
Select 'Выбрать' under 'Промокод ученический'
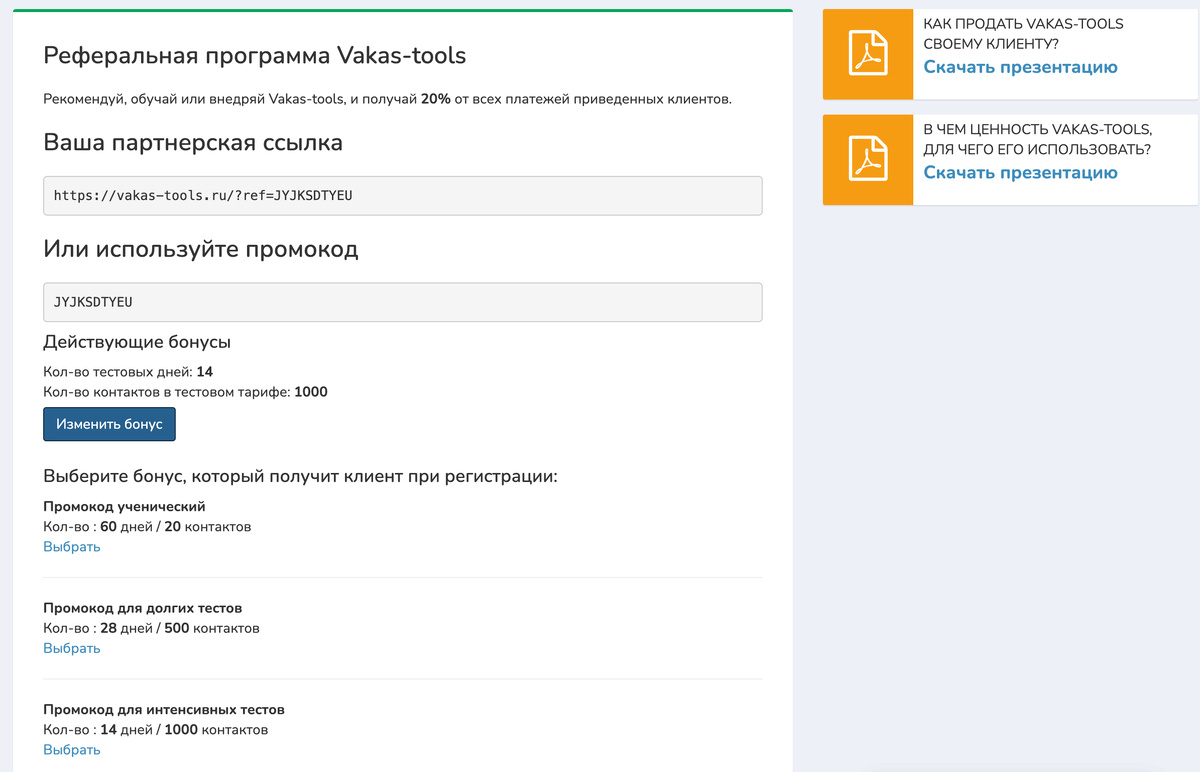tap(71, 546)
